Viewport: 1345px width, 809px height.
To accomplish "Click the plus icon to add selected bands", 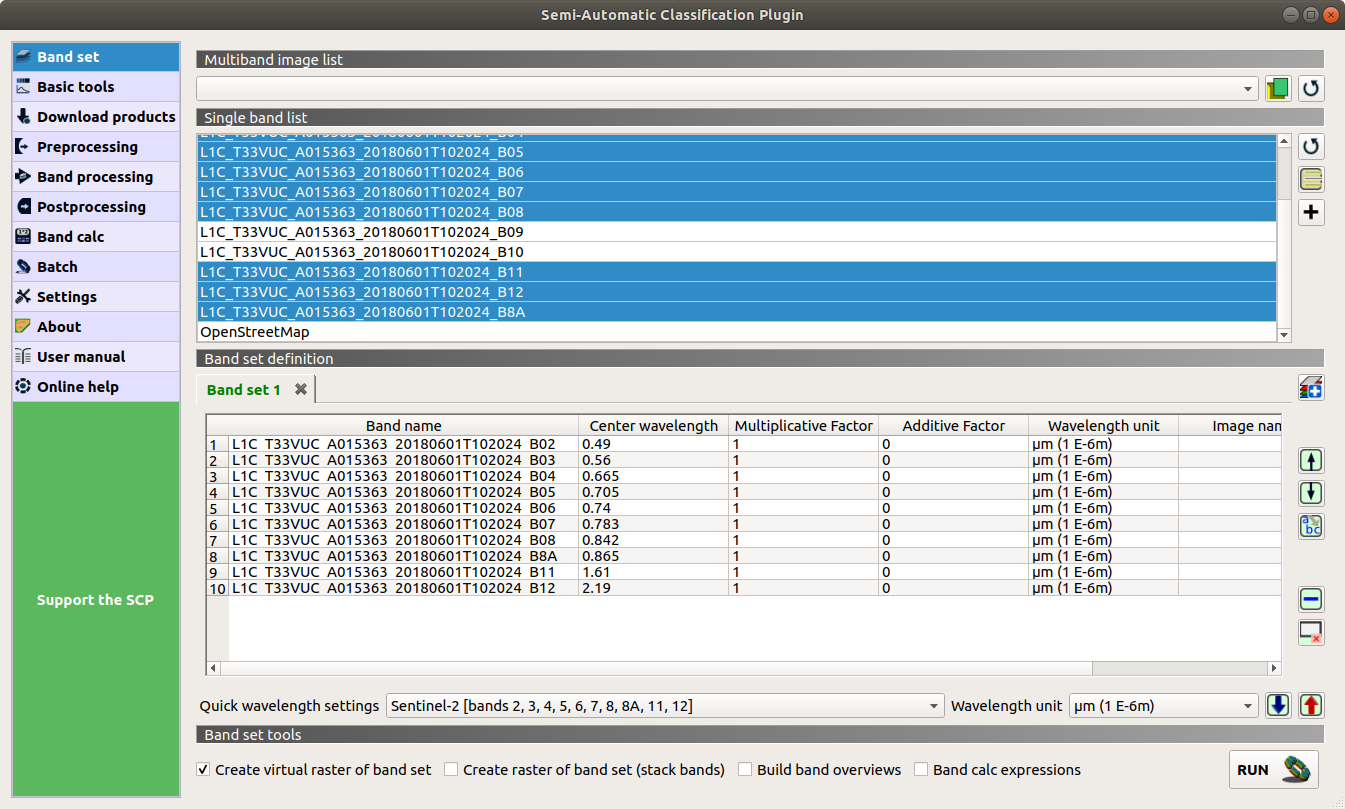I will click(1311, 212).
